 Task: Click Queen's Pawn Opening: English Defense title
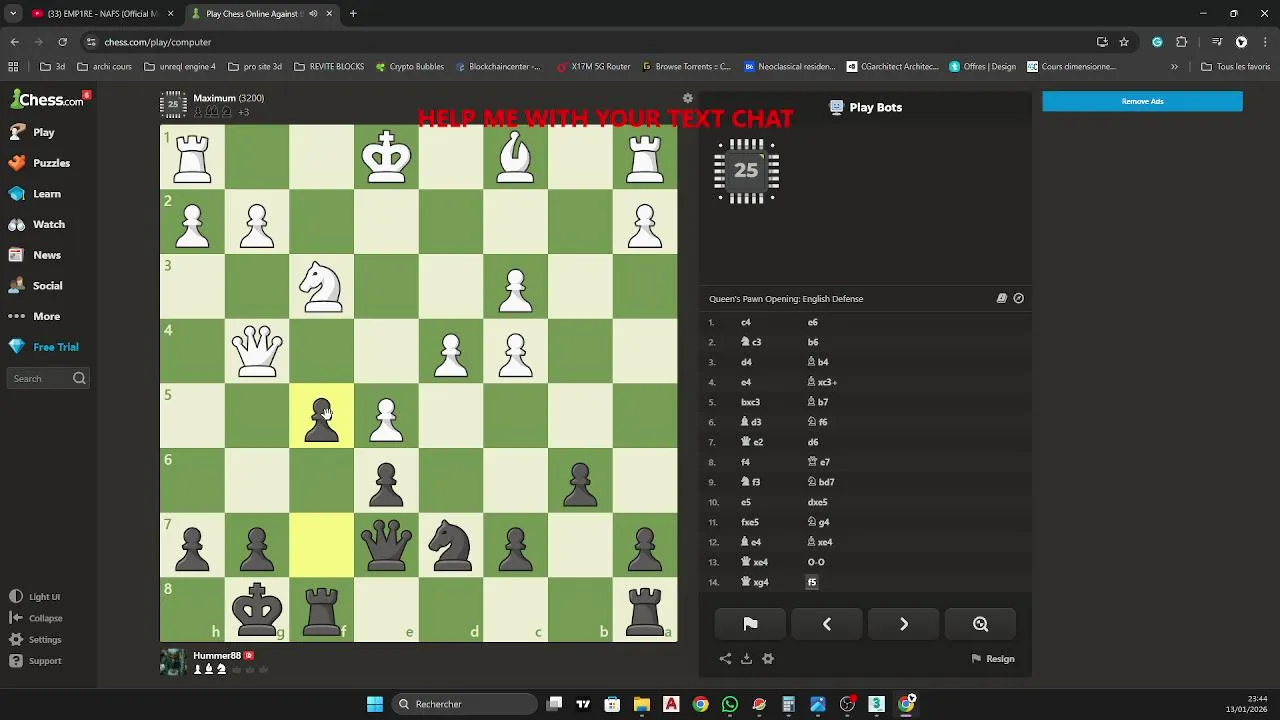click(786, 298)
